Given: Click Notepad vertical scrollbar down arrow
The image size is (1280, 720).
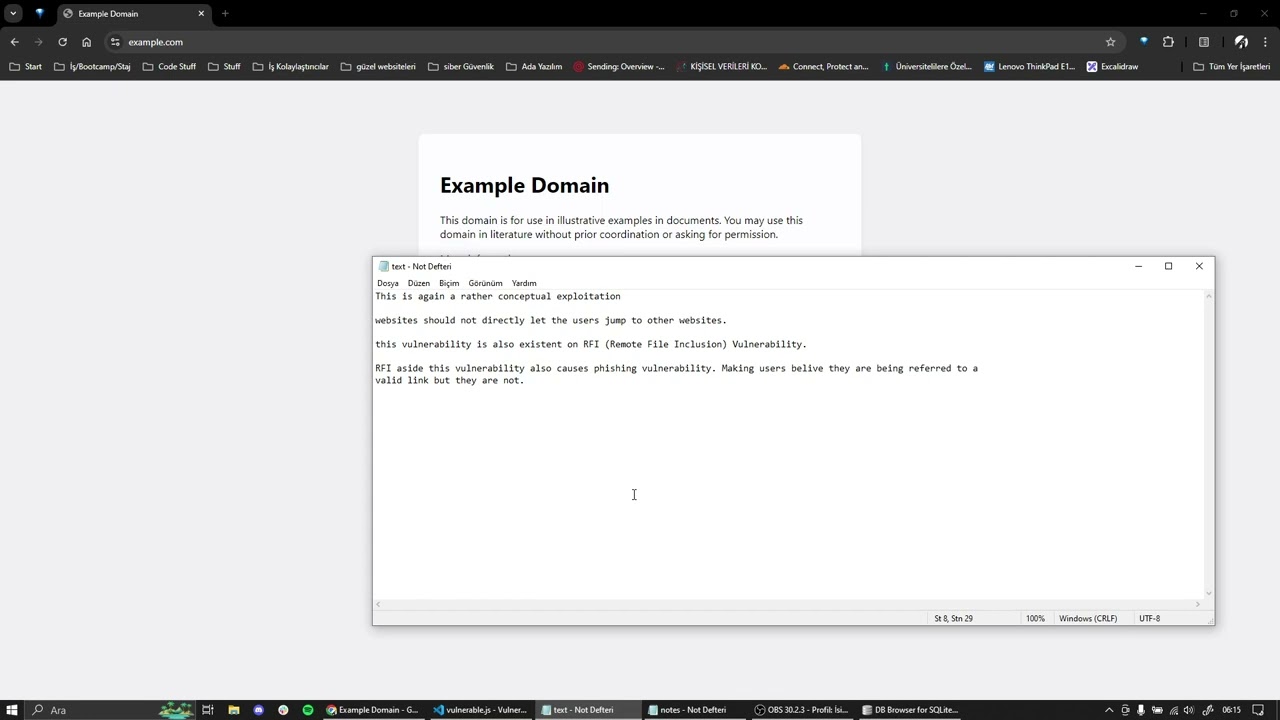Looking at the screenshot, I should click(1209, 593).
